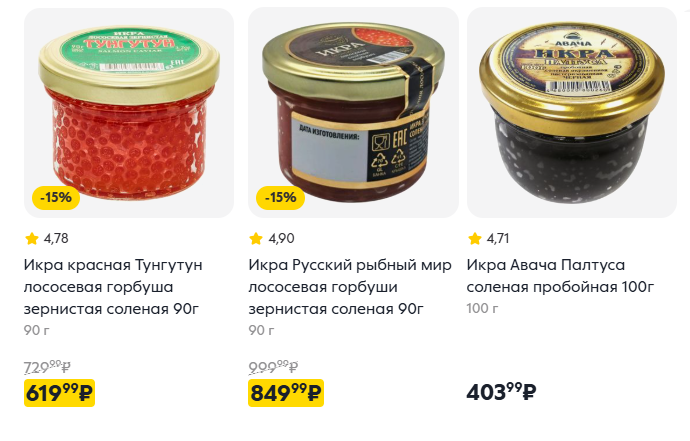Open the Авача halibut caviar jar image
Screen dimensions: 690x441
coord(572,113)
